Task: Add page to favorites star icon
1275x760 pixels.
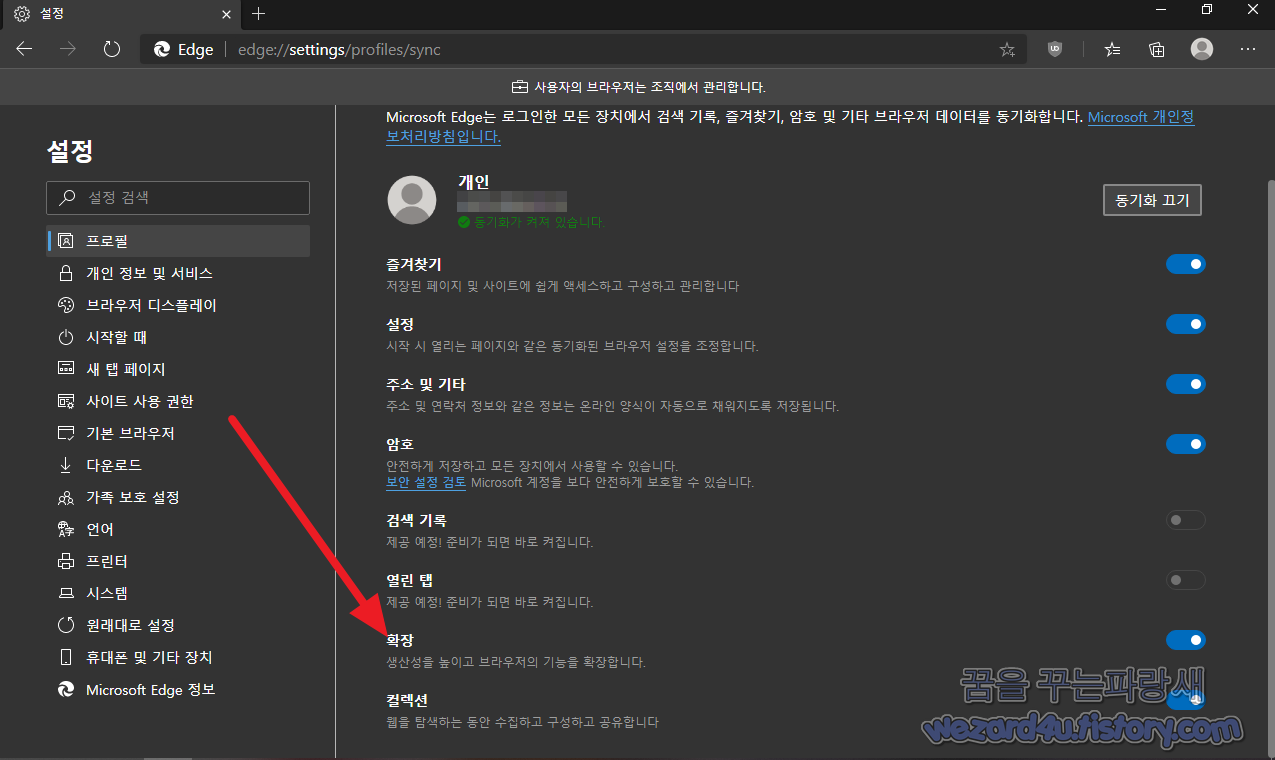Action: tap(1007, 49)
